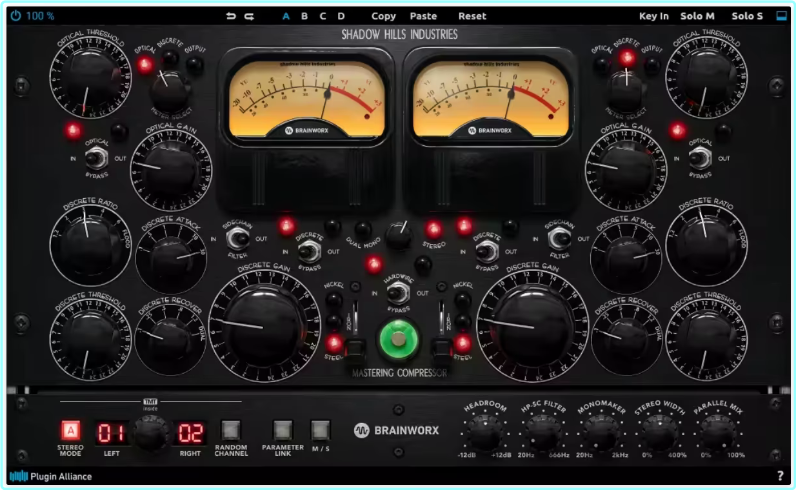Click the undo arrow icon

point(231,16)
